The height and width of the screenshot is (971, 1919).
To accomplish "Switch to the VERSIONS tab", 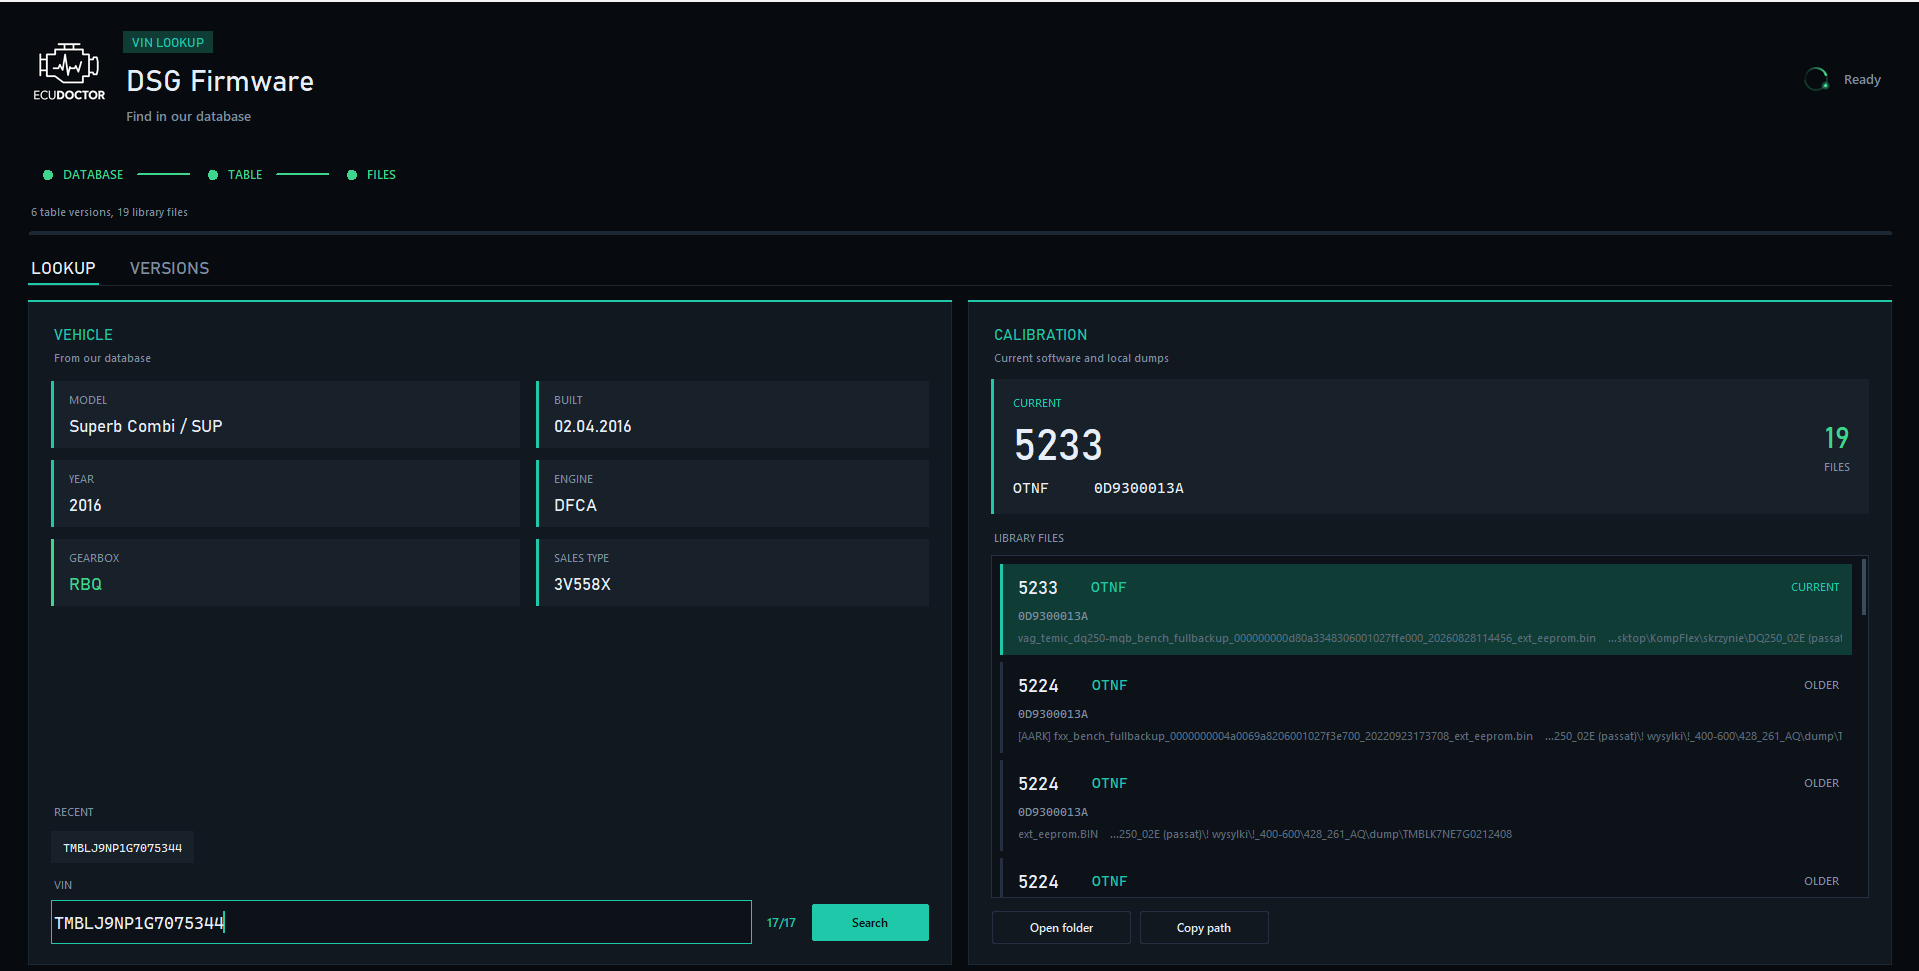I will tap(169, 268).
